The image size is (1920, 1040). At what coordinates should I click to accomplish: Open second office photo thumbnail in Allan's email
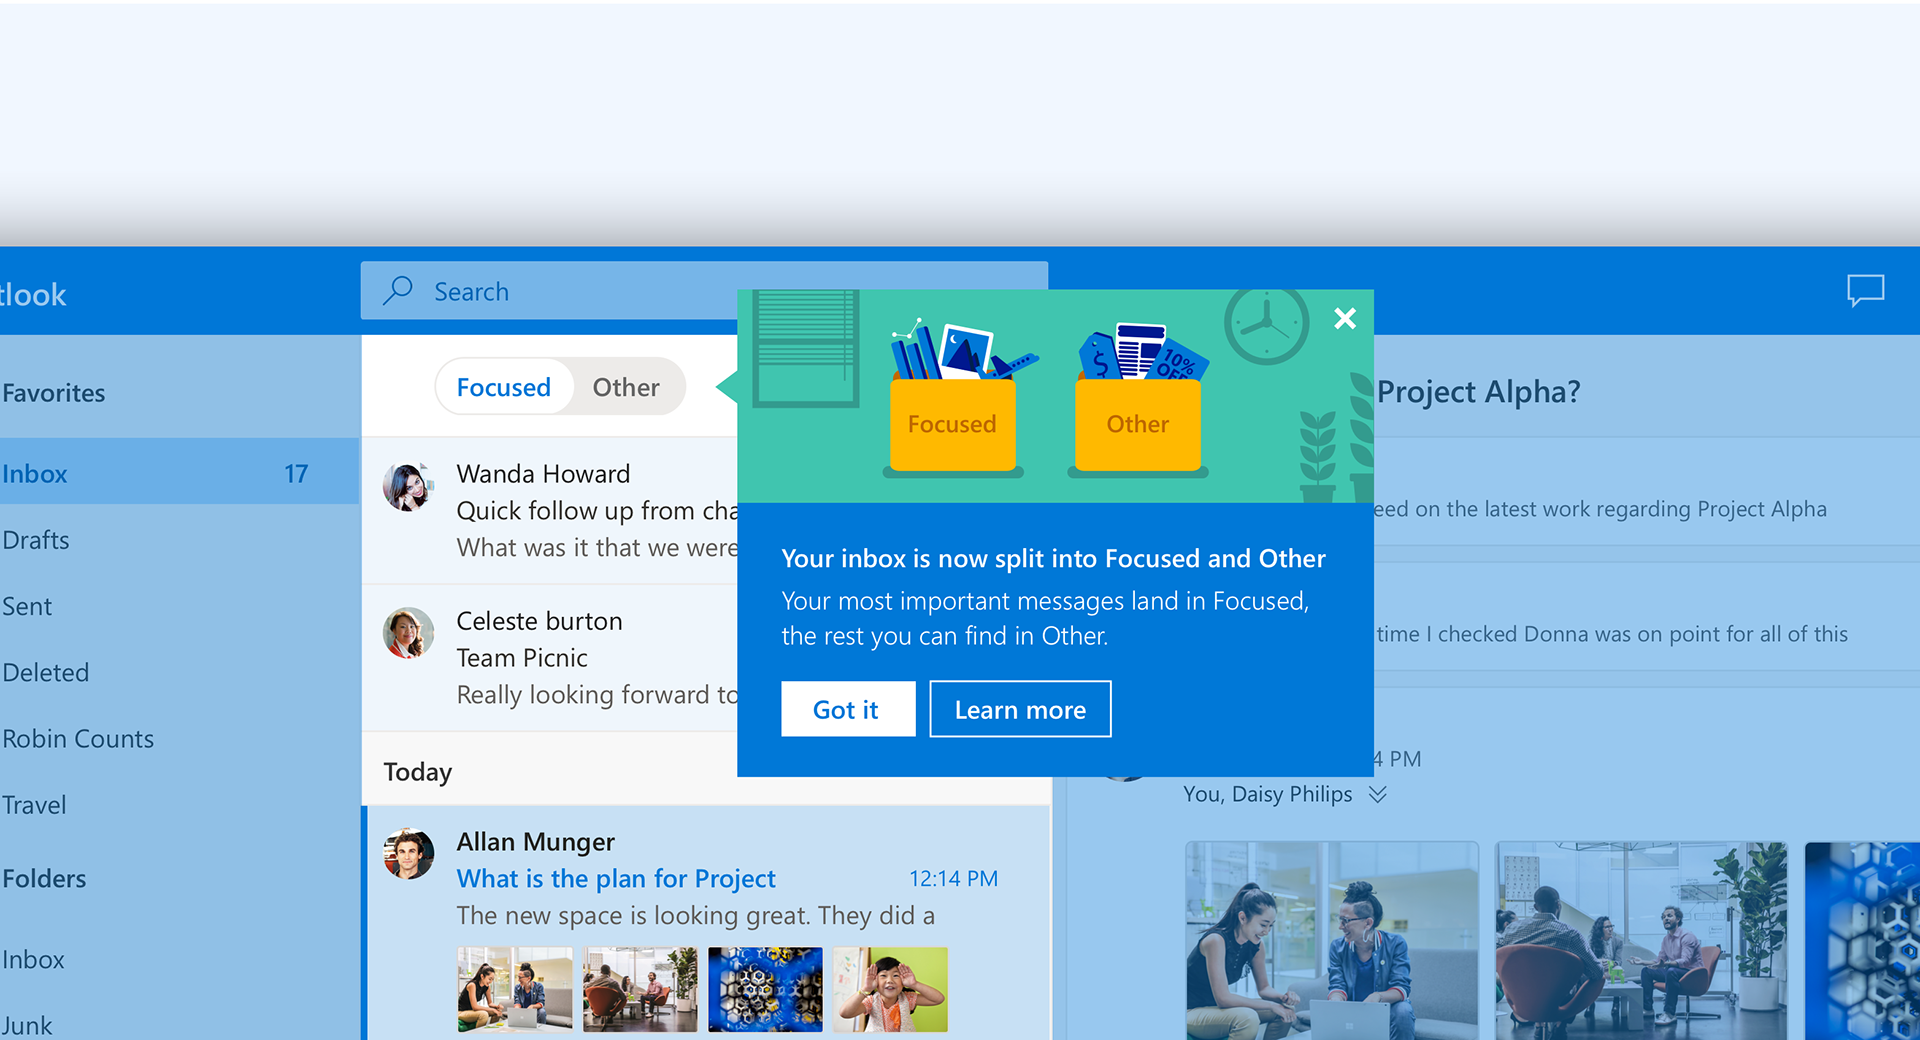pyautogui.click(x=640, y=989)
